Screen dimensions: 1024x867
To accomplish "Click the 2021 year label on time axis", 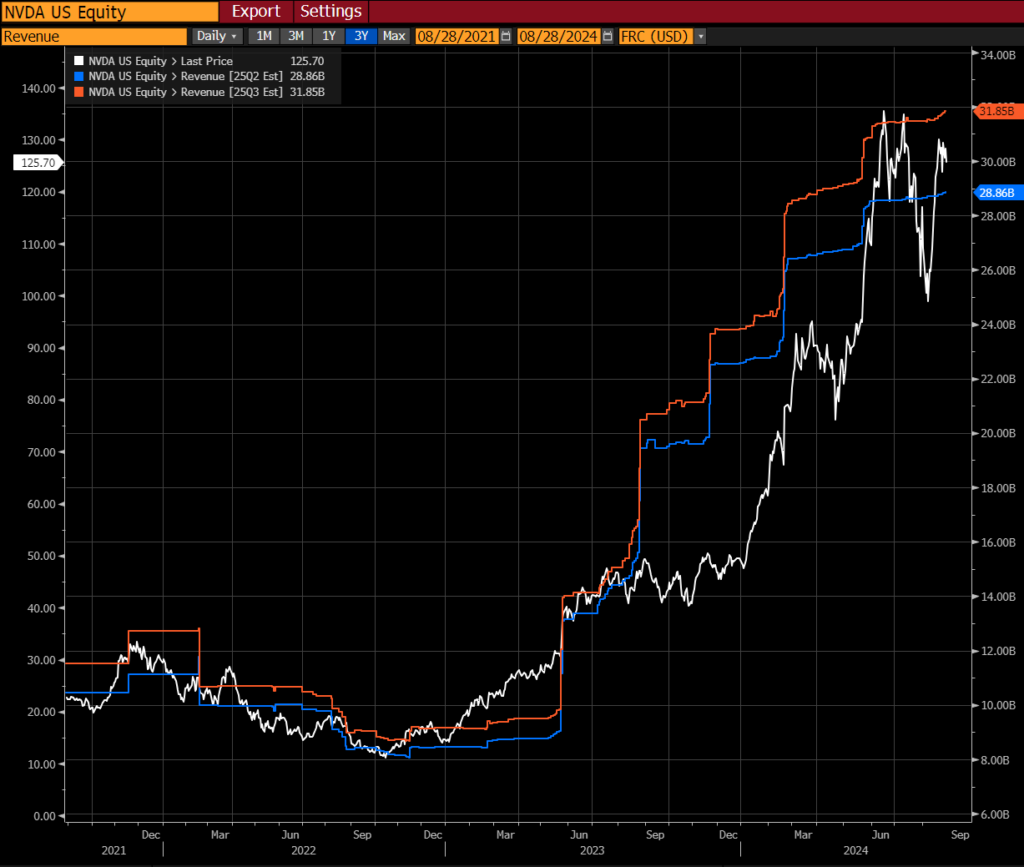I will click(x=114, y=851).
